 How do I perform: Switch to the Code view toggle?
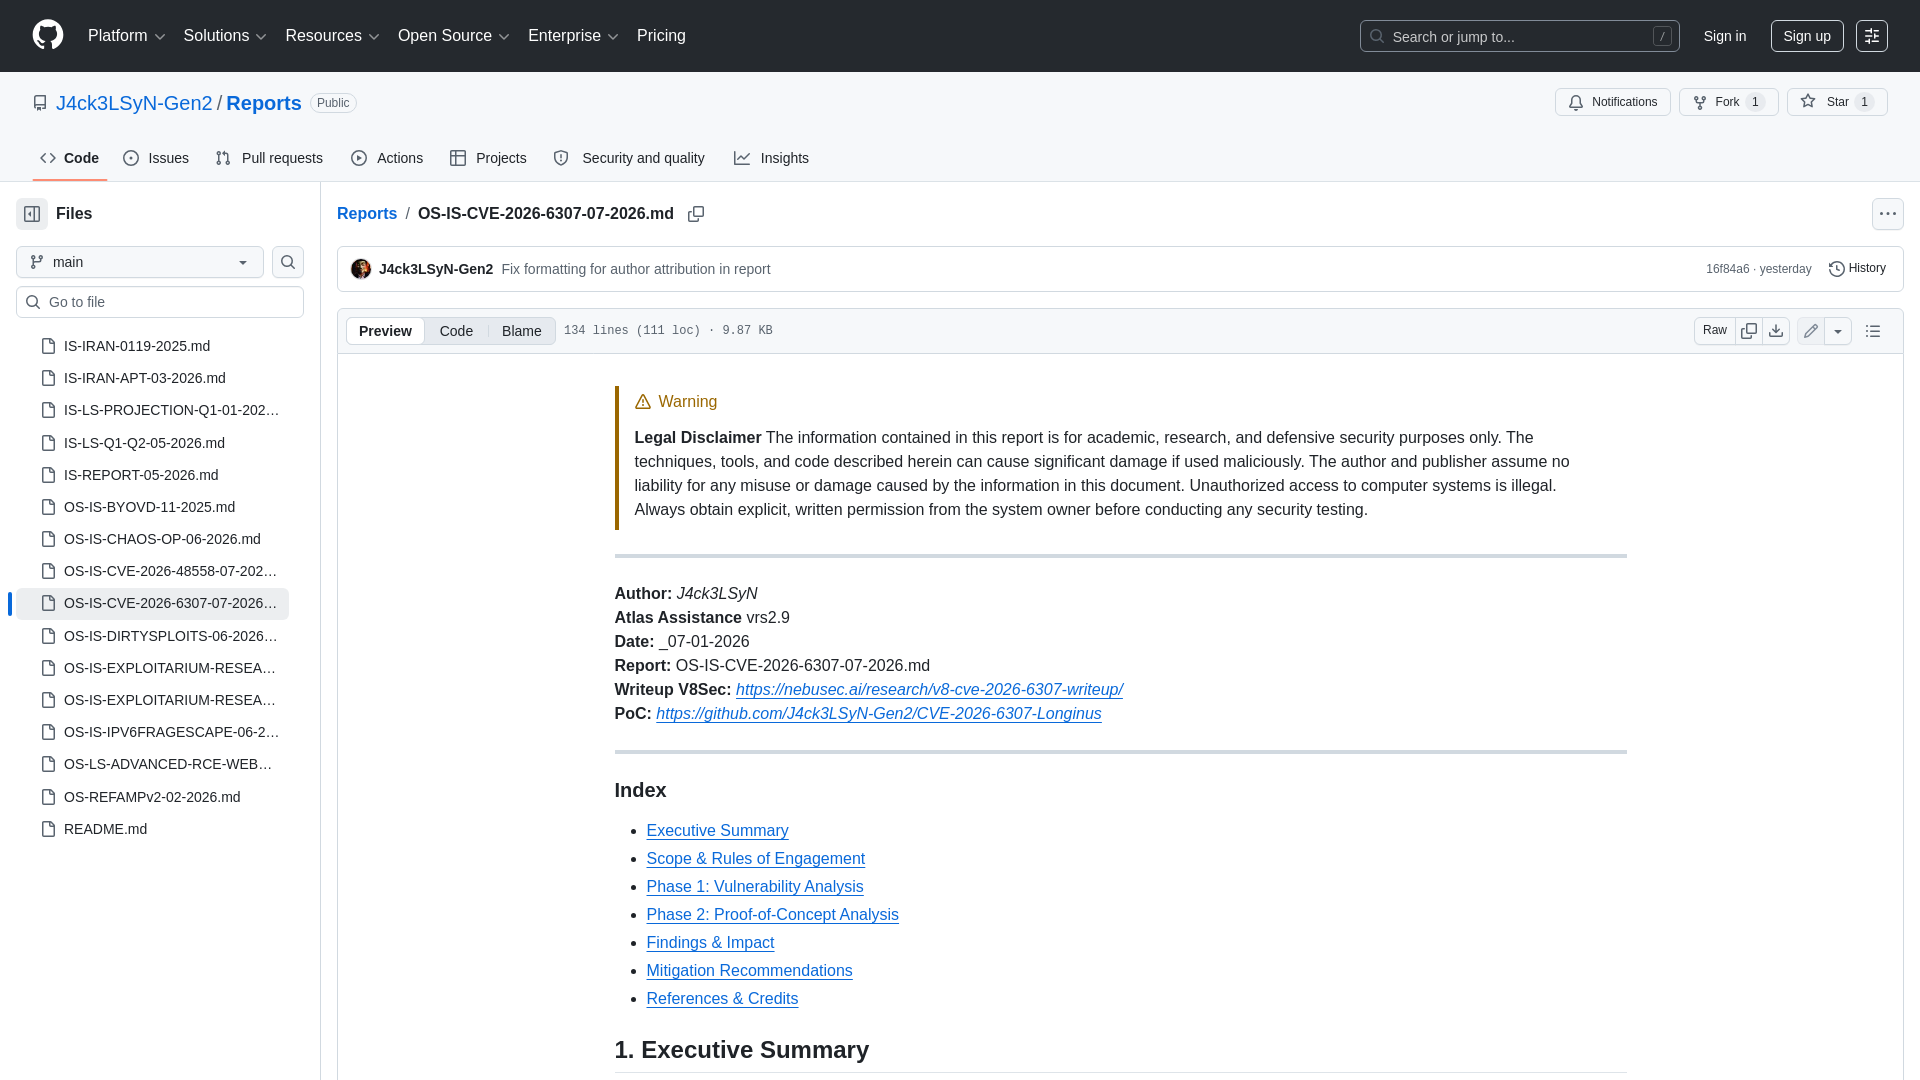point(456,331)
